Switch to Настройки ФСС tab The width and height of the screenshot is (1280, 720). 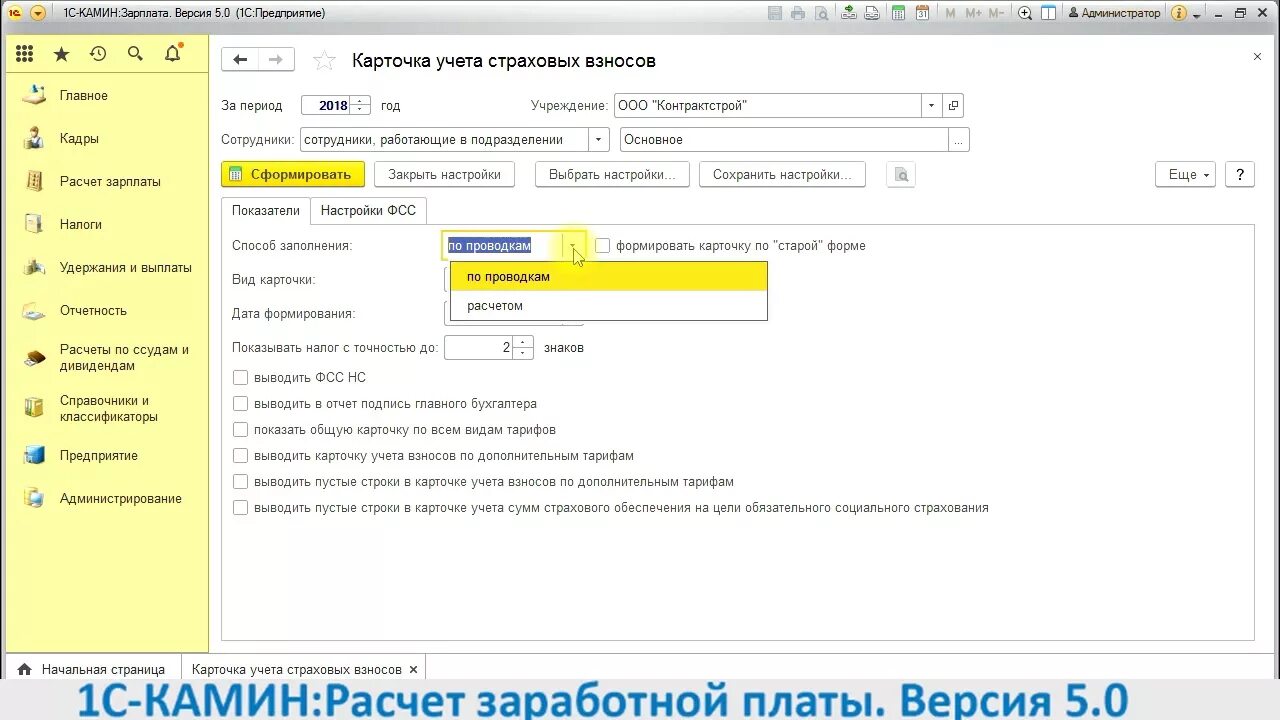coord(369,211)
